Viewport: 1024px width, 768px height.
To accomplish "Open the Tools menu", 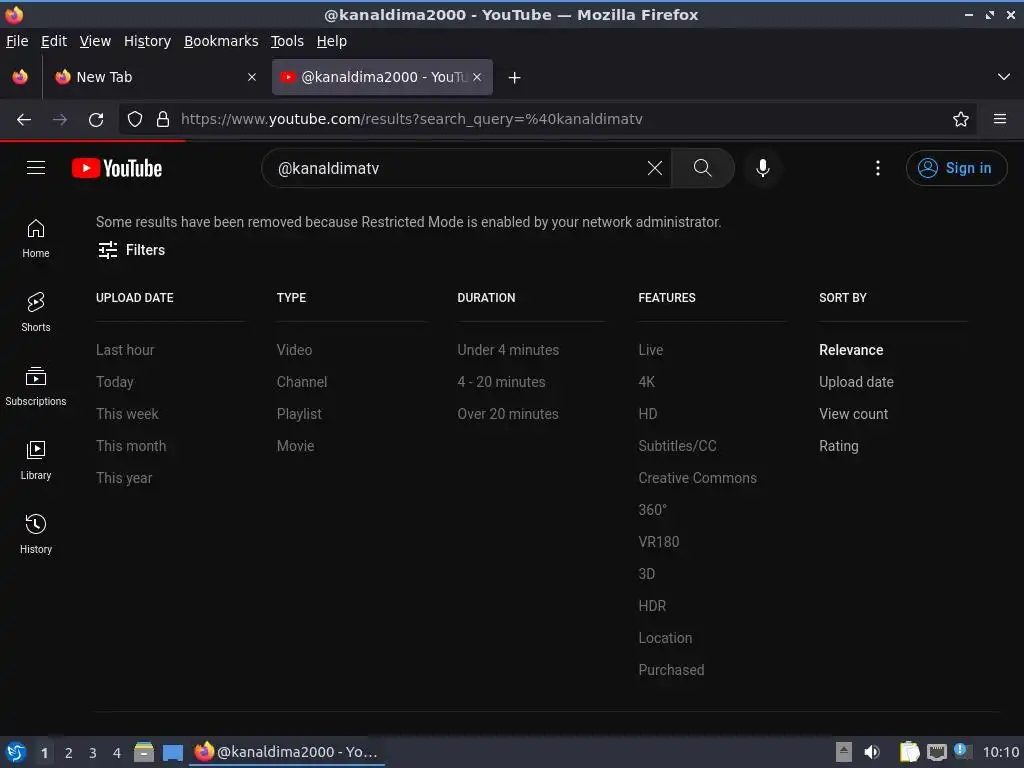I will click(x=287, y=41).
